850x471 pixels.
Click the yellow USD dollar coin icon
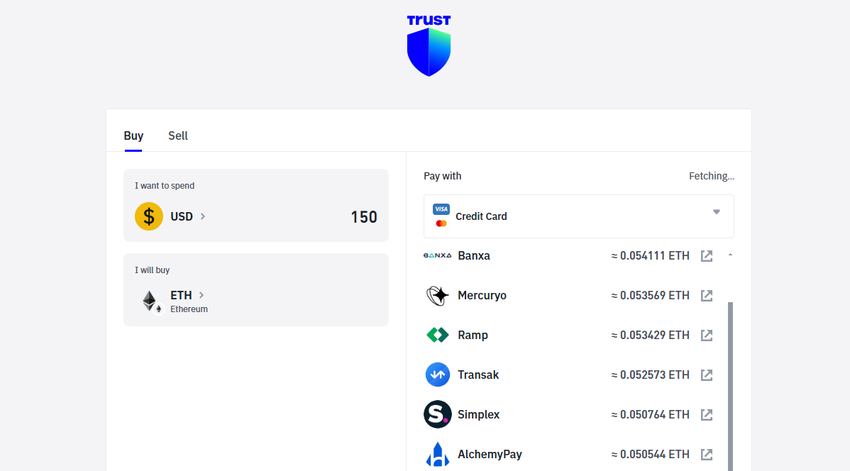[x=149, y=216]
